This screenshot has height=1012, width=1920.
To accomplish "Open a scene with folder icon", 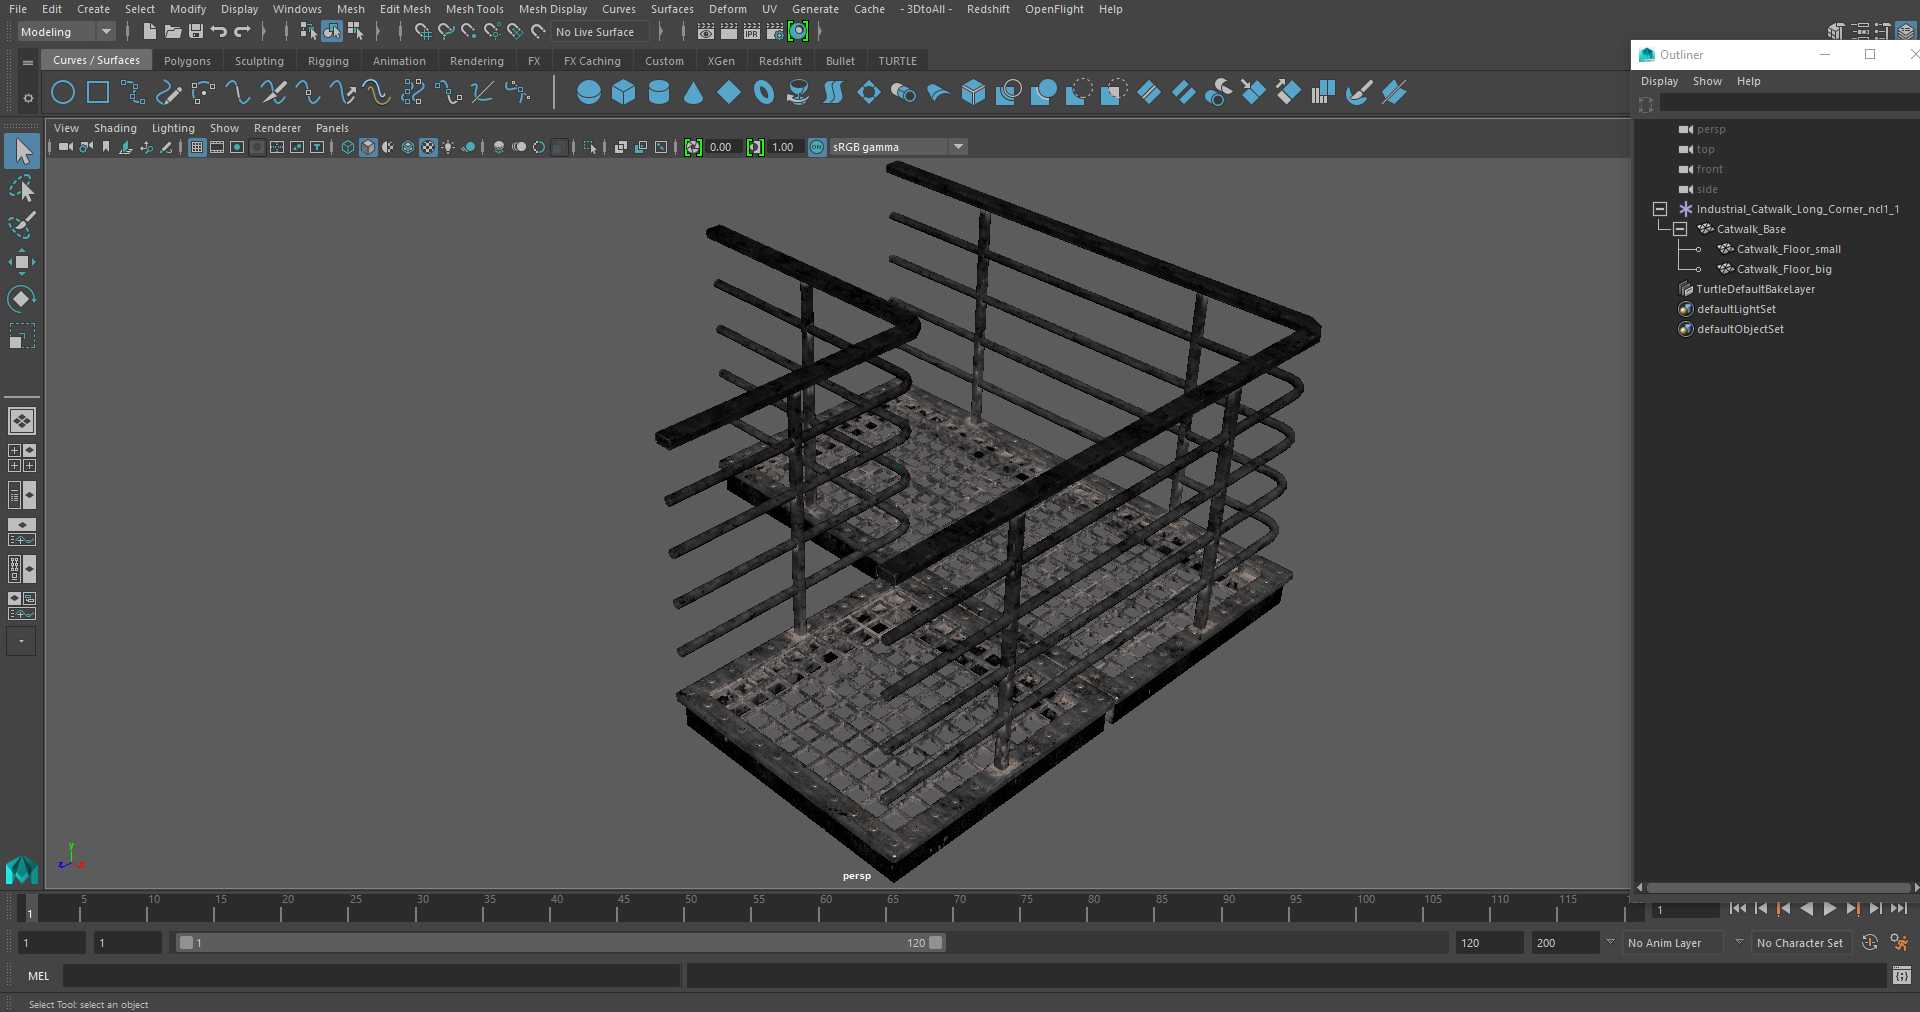I will 173,32.
